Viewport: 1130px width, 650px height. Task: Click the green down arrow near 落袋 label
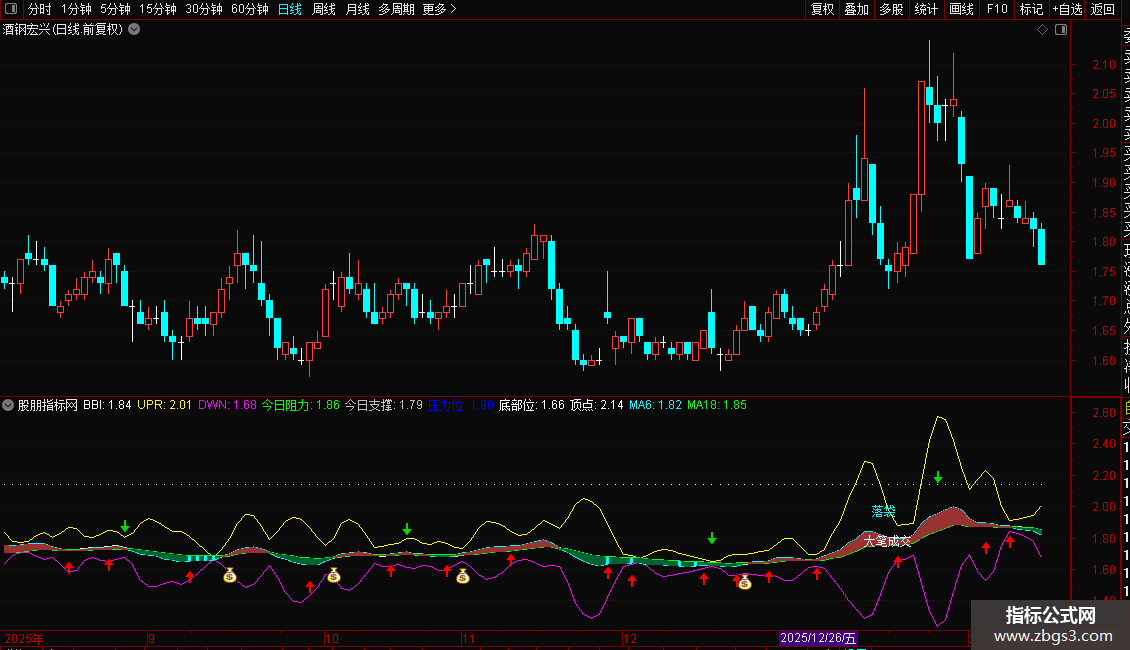(938, 478)
